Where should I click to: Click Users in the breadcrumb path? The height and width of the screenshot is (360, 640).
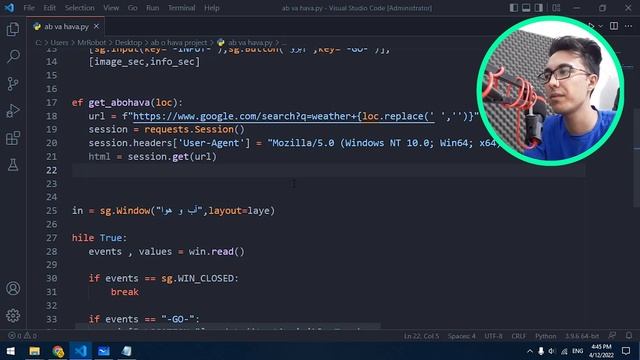pyautogui.click(x=59, y=42)
